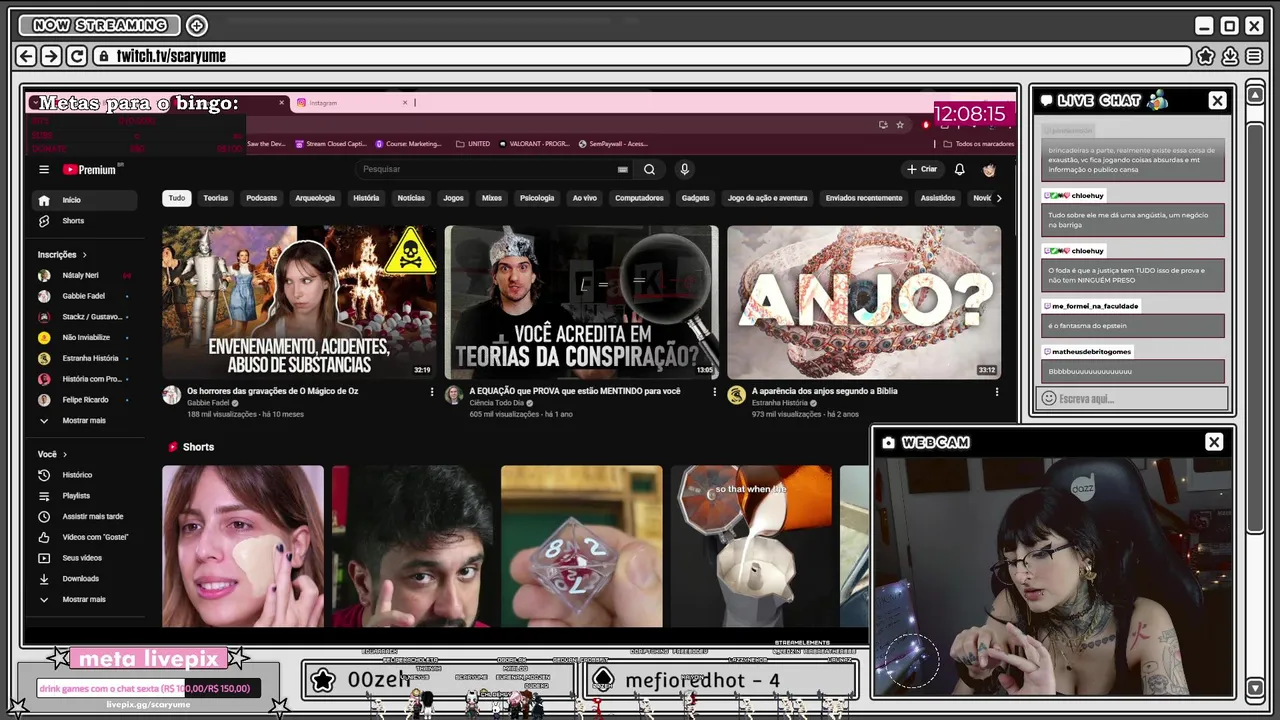Expand Mostrar mais under Inscrições
1280x720 pixels.
pos(83,420)
